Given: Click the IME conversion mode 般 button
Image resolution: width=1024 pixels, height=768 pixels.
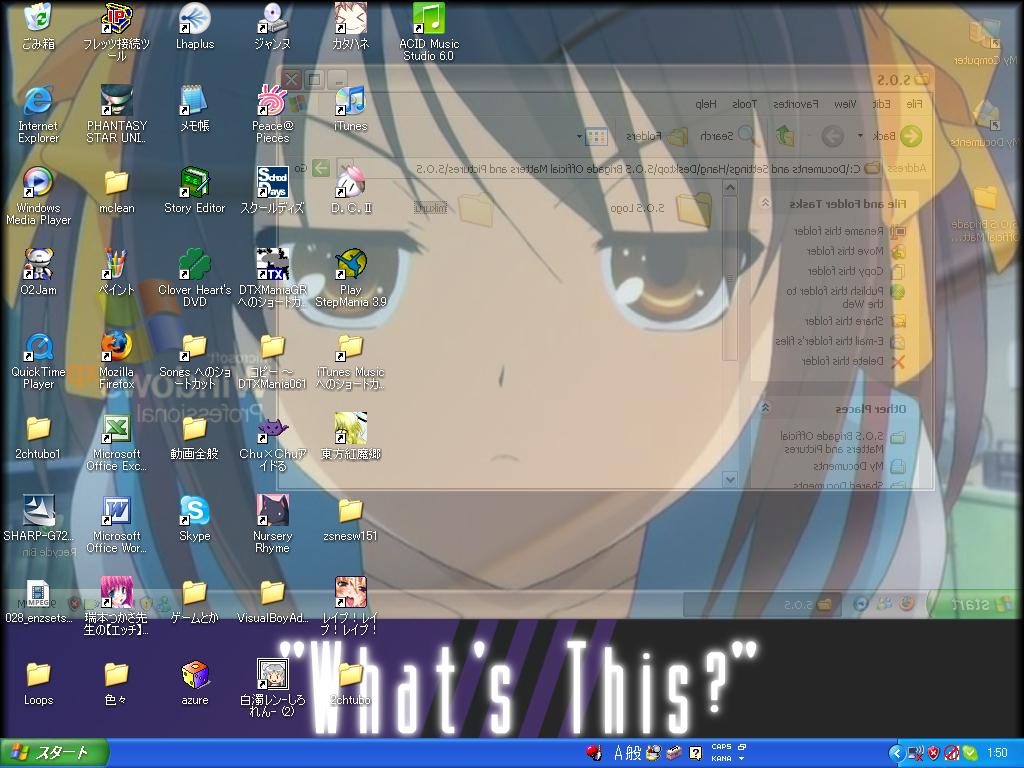Looking at the screenshot, I should pos(634,753).
